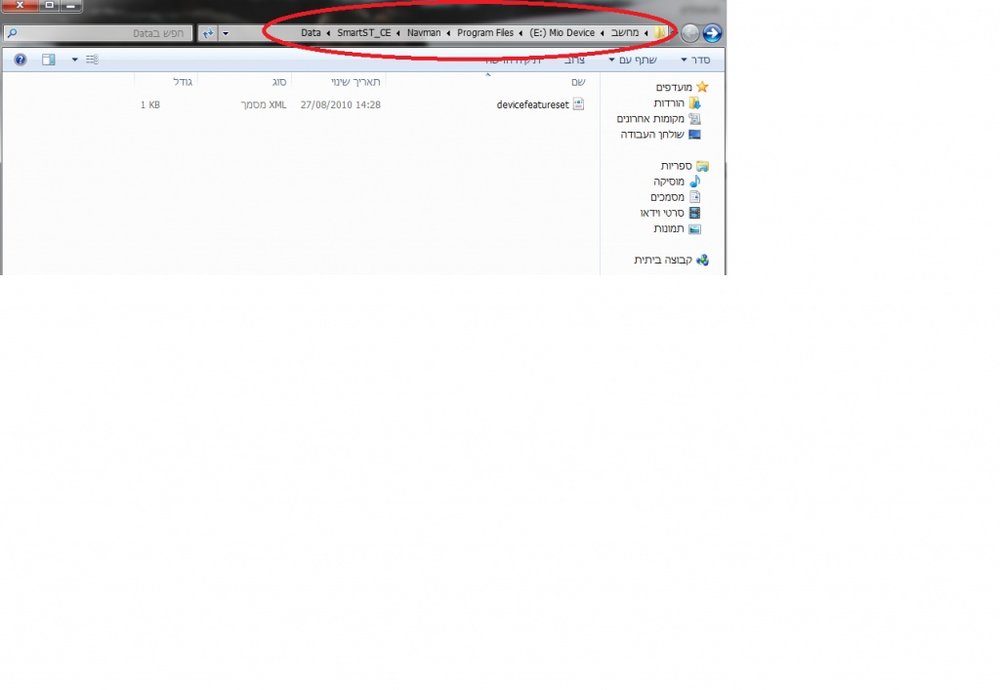This screenshot has height=690, width=1000.
Task: Open the address bar history dropdown
Action: coord(225,33)
